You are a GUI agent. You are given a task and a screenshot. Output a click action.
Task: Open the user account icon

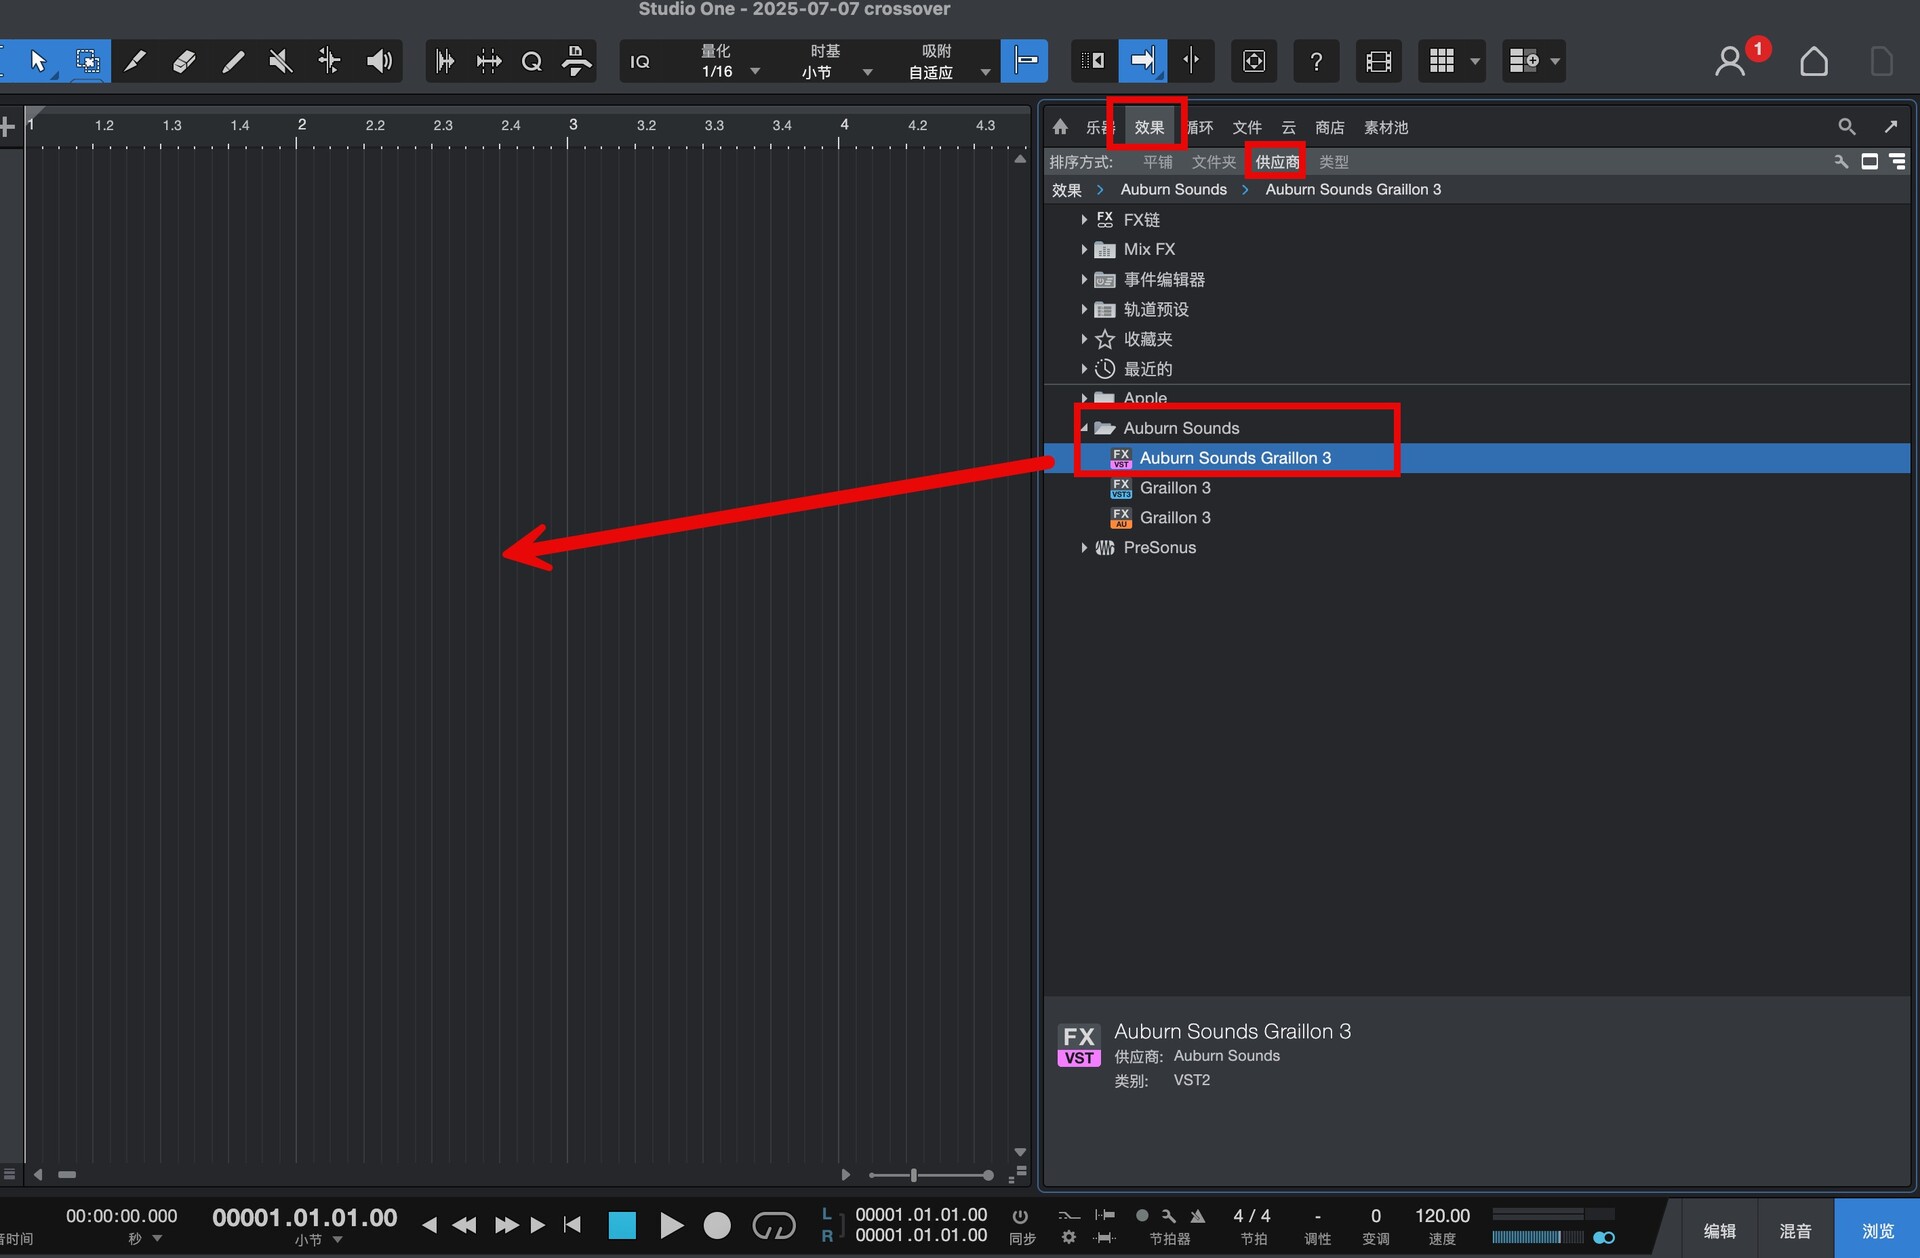pyautogui.click(x=1730, y=61)
